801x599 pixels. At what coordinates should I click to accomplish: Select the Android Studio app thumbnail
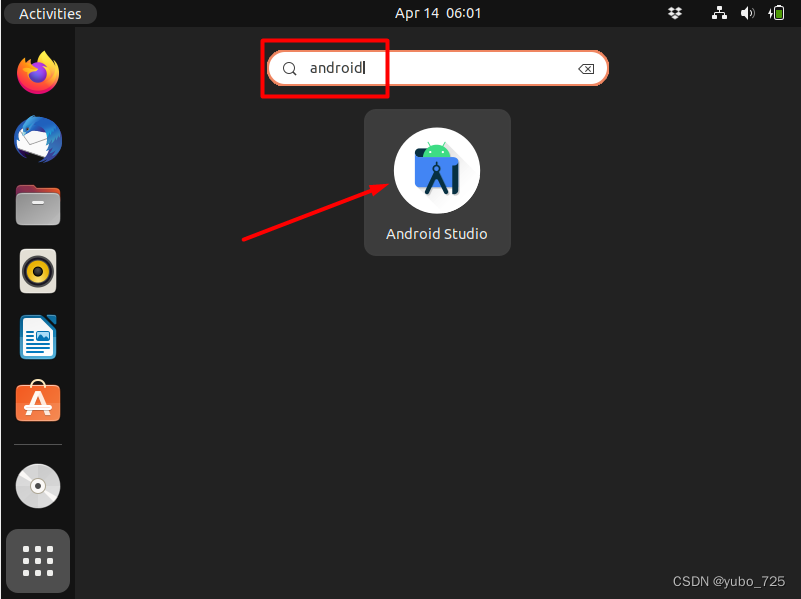coord(437,182)
